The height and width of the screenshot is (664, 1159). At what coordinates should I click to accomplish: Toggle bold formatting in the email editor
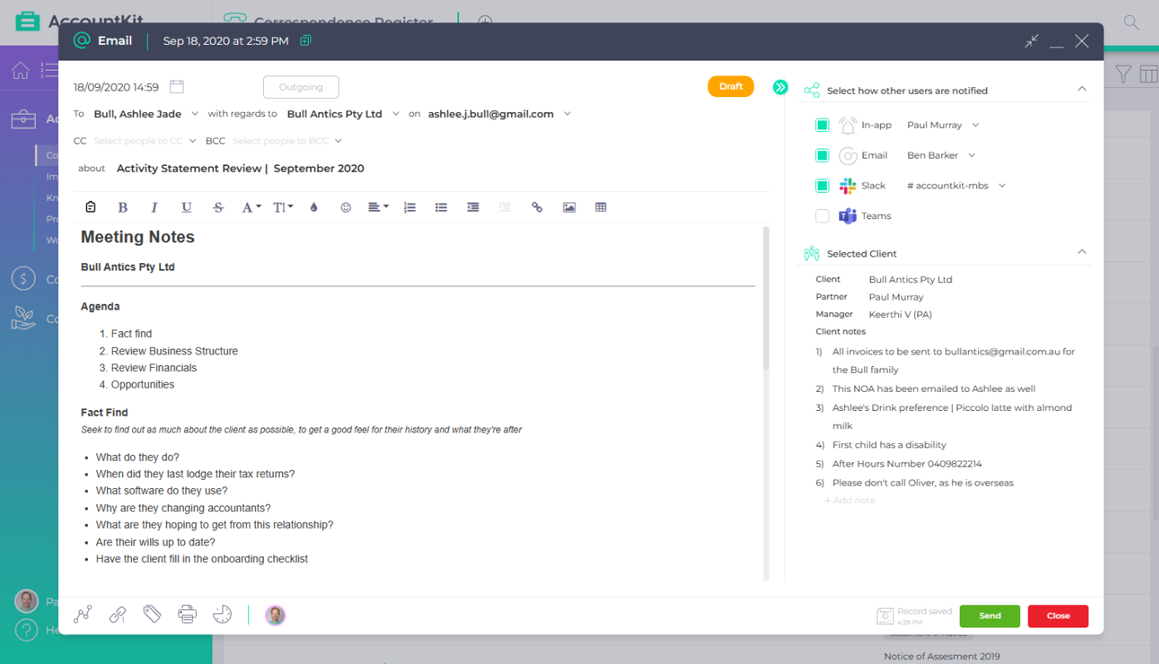(123, 207)
